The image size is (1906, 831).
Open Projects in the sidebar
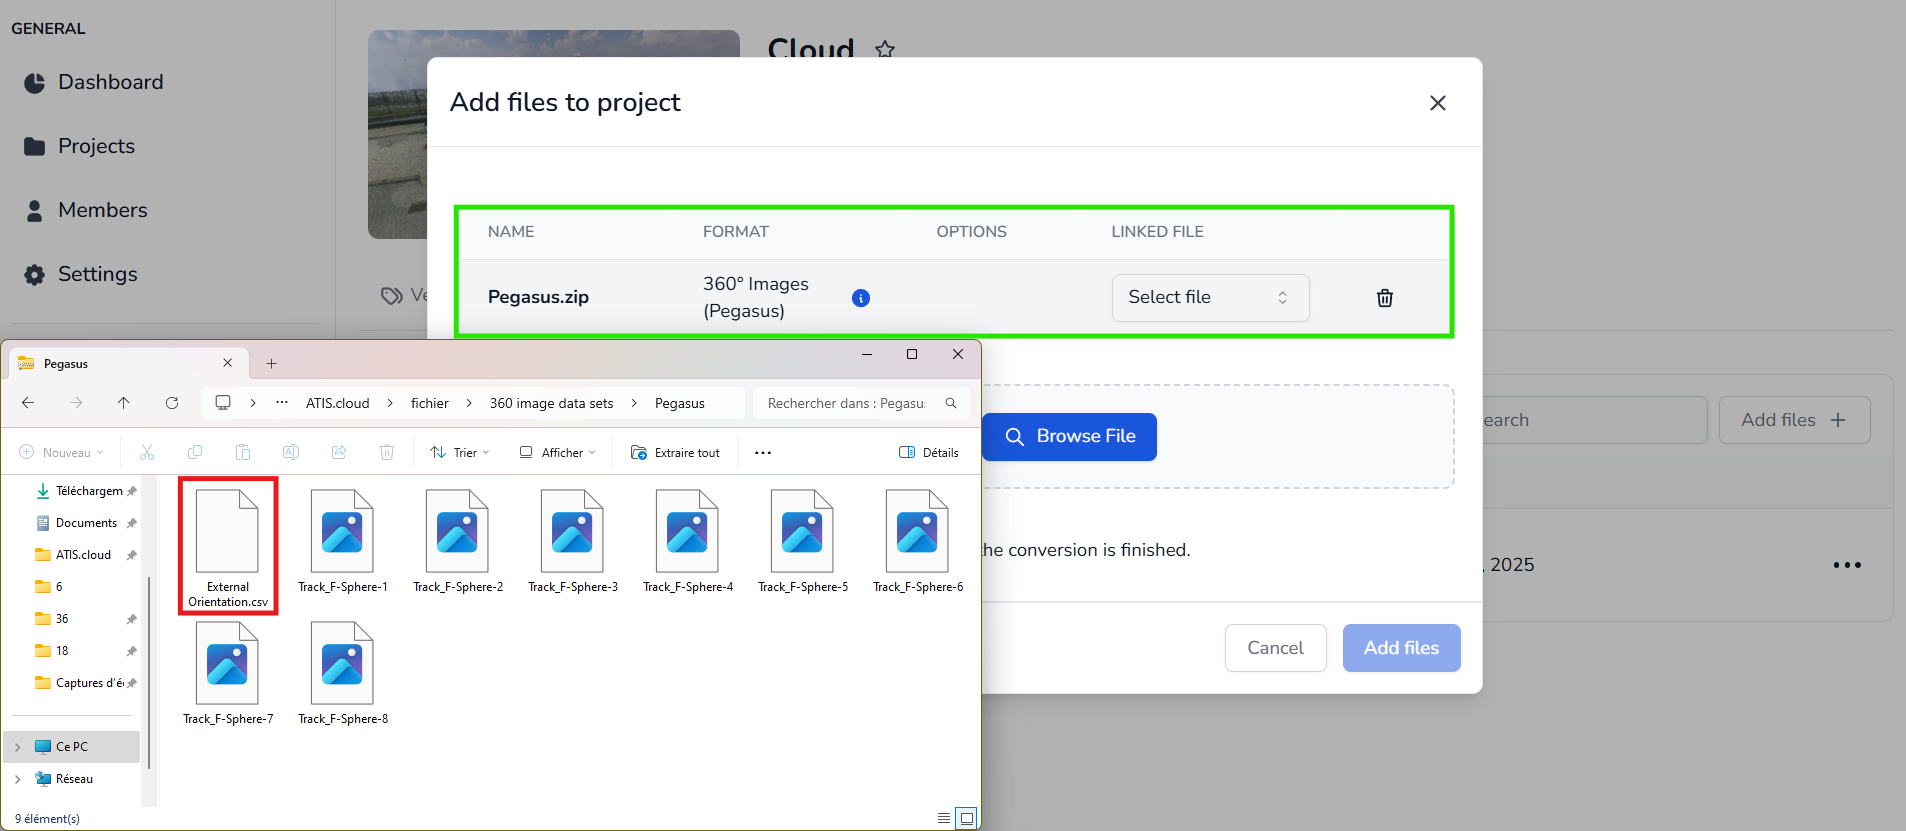pyautogui.click(x=96, y=146)
